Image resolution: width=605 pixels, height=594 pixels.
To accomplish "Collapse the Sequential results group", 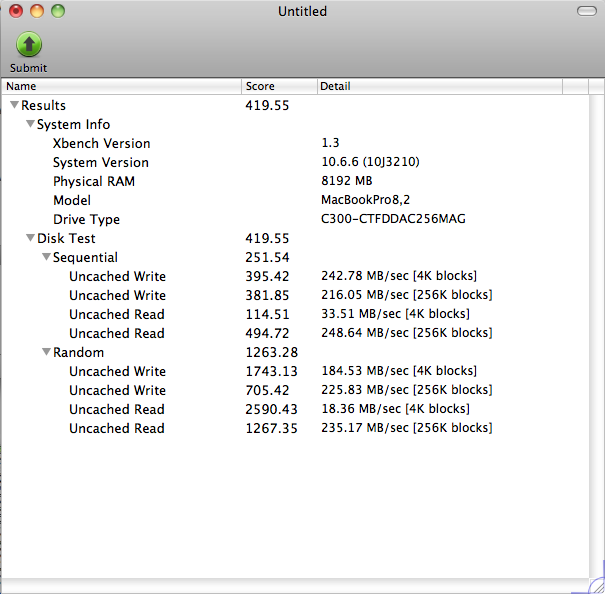I will pos(46,257).
